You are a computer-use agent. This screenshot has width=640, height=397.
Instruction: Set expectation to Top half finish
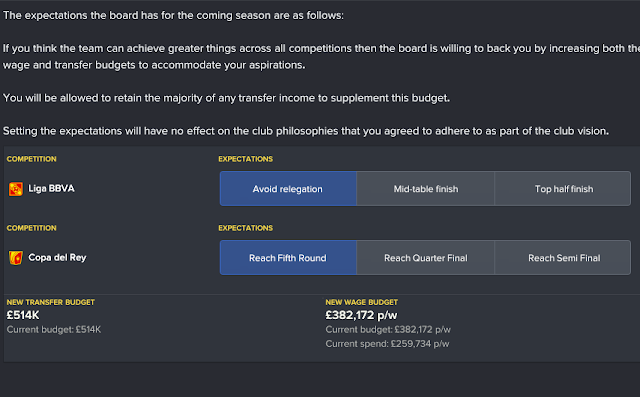pyautogui.click(x=563, y=189)
